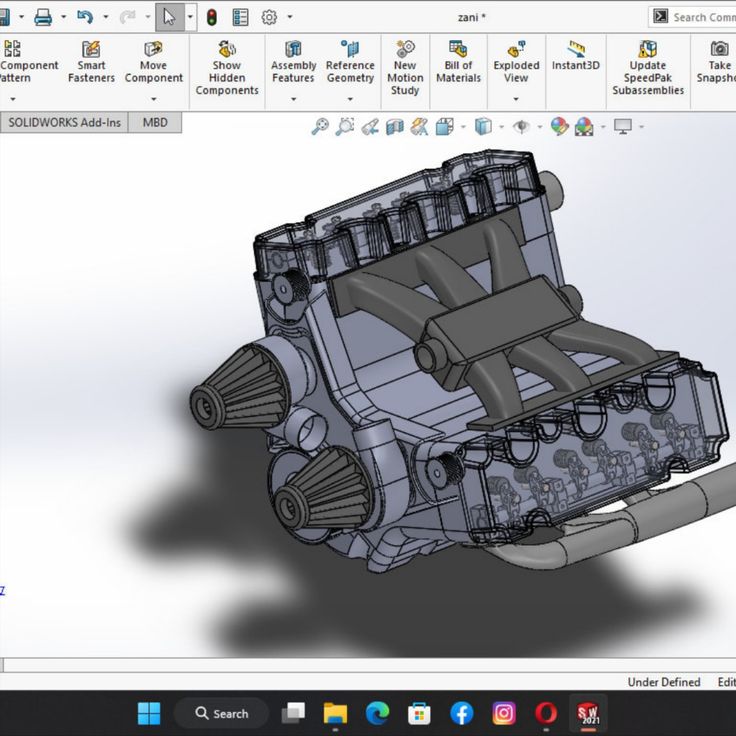The width and height of the screenshot is (736, 736).
Task: Start New Motion Study
Action: [x=405, y=68]
